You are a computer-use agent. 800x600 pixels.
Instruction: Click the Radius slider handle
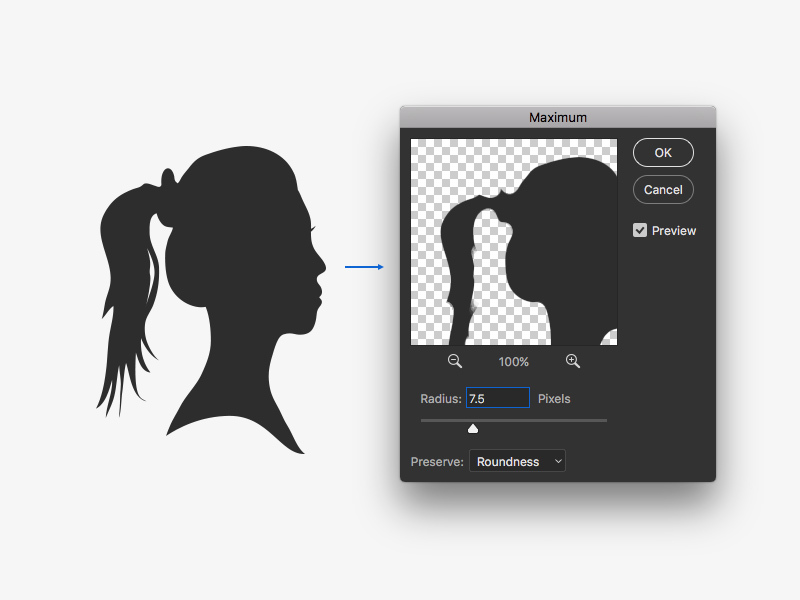pos(473,428)
